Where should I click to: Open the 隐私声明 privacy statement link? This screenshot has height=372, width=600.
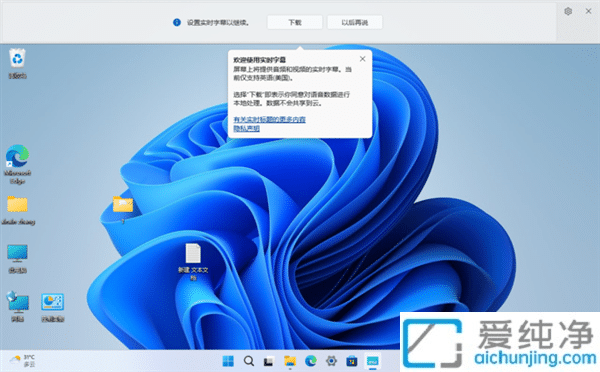[246, 129]
